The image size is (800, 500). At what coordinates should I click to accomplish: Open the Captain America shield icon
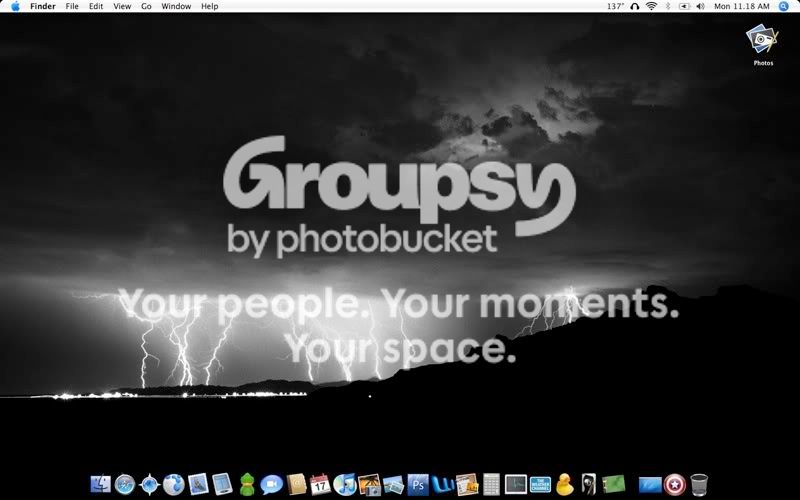(x=674, y=484)
